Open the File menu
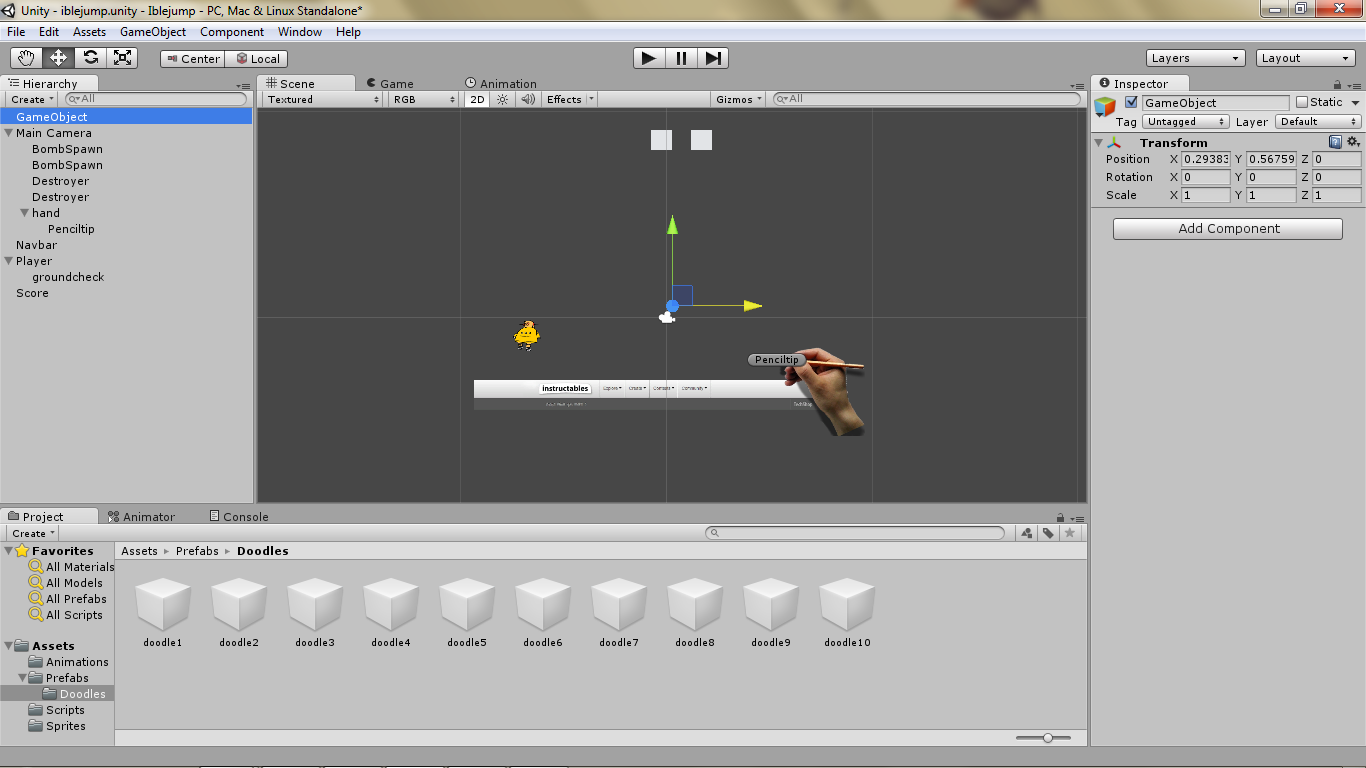The width and height of the screenshot is (1366, 768). coord(16,32)
